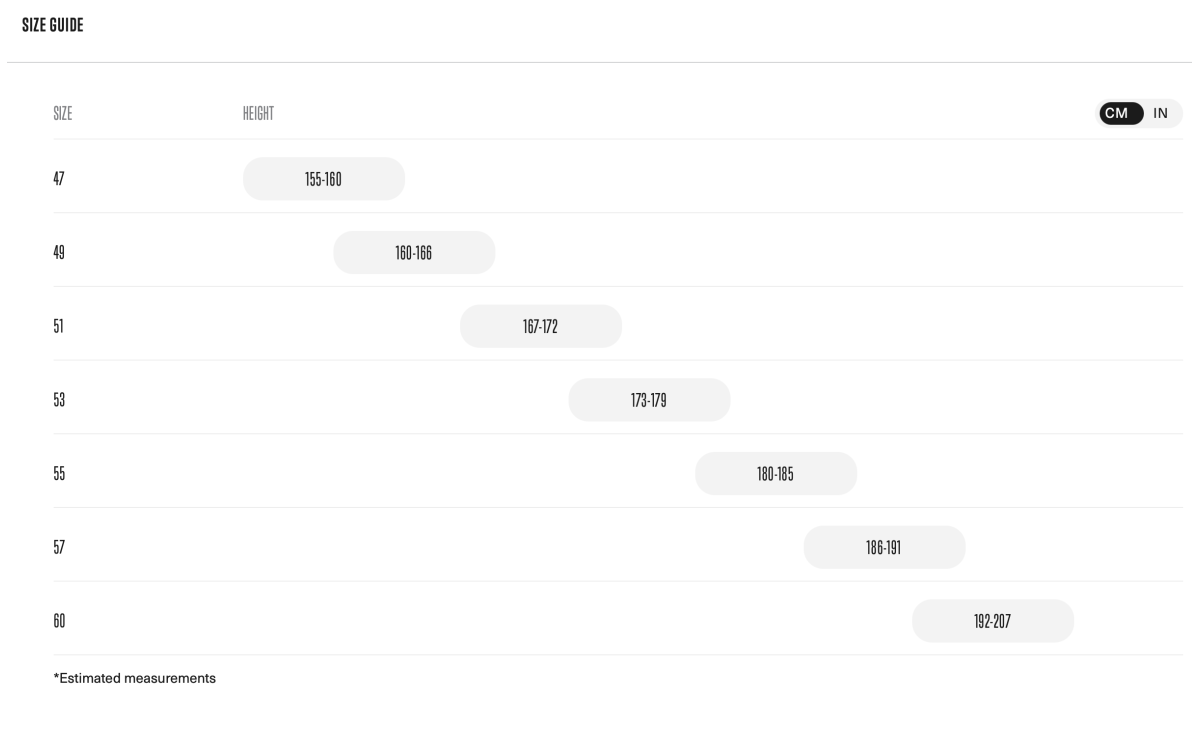The image size is (1200, 729).
Task: Switch units to IN
Action: click(1161, 113)
